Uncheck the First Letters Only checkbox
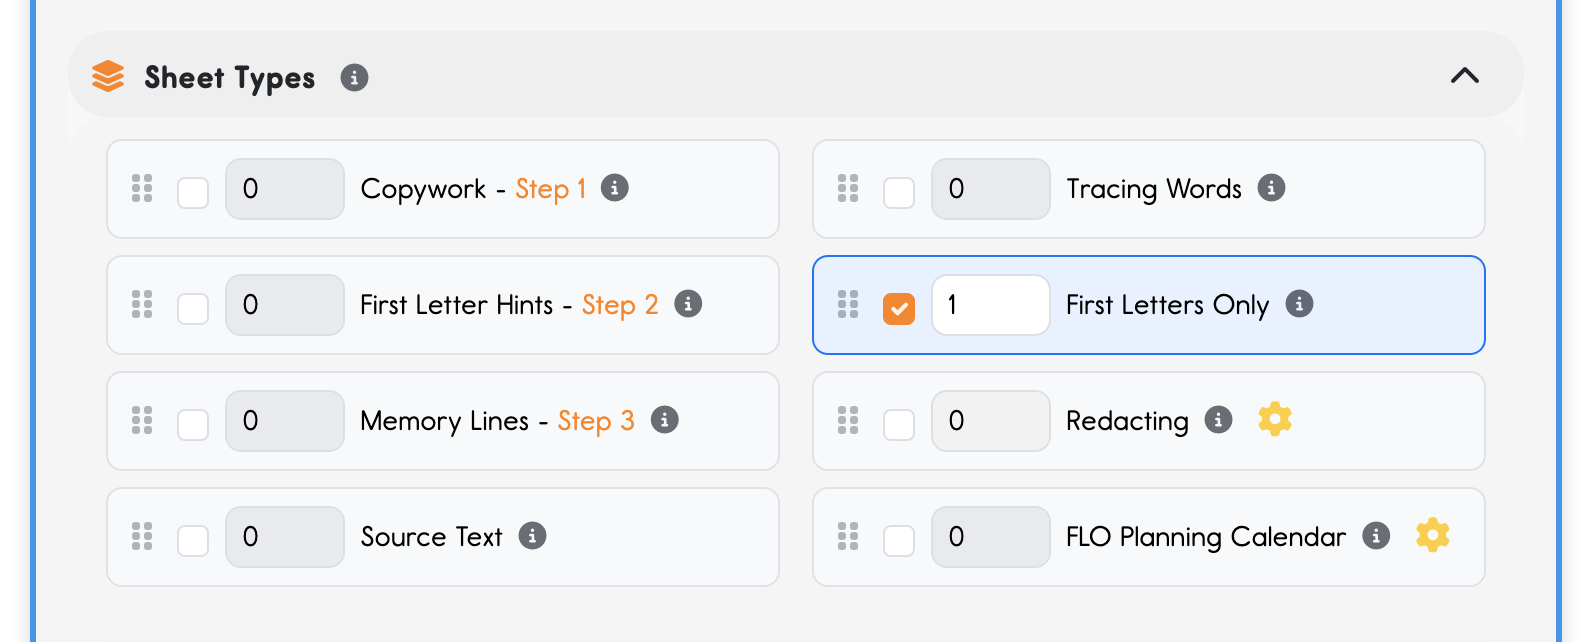Screen dimensions: 1590x642 [899, 308]
